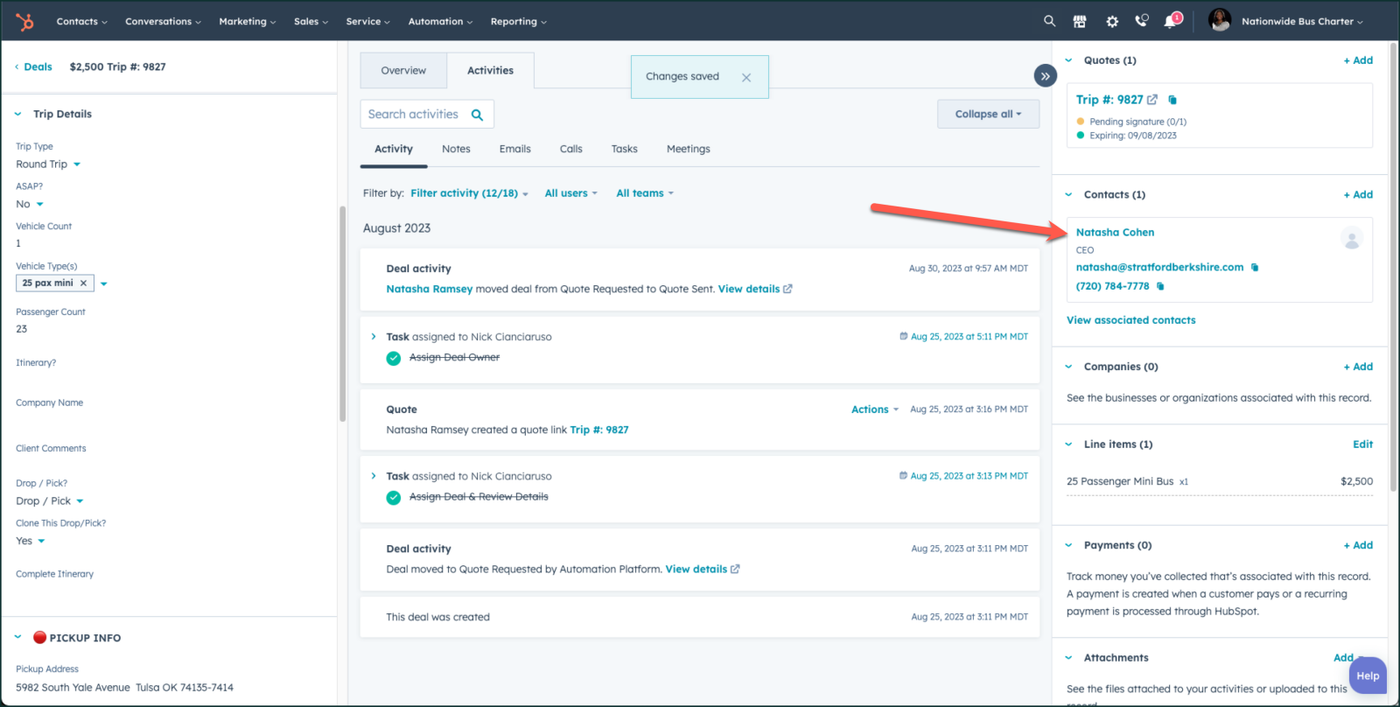Collapse the right sidebar with double-arrow button
Screen dimensions: 1400x707
(x=1045, y=76)
